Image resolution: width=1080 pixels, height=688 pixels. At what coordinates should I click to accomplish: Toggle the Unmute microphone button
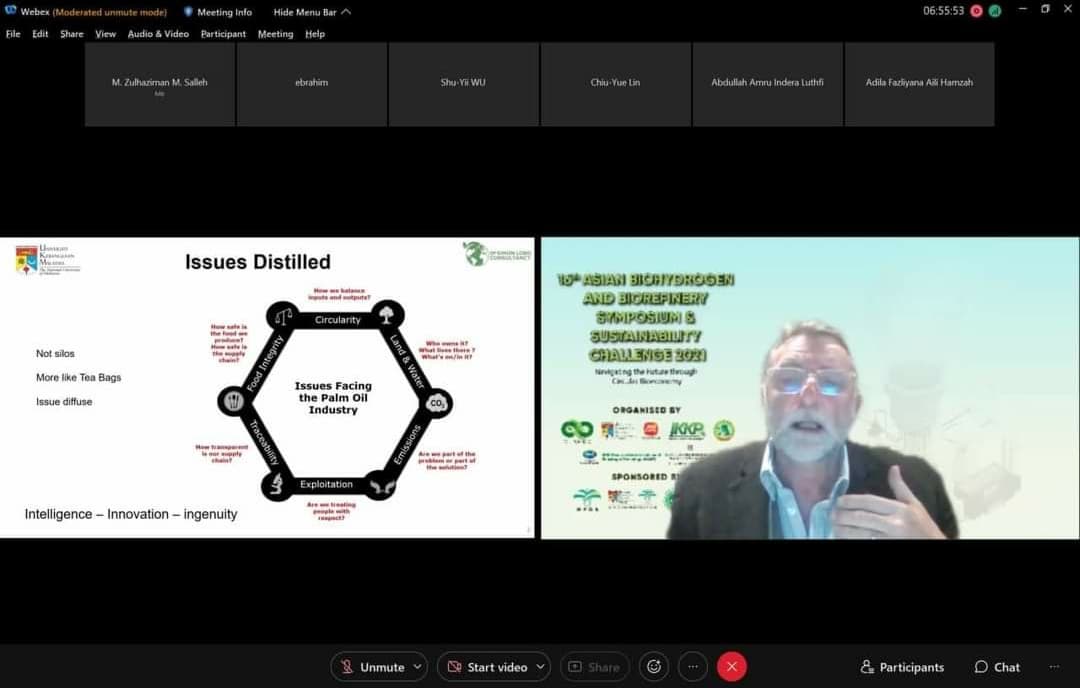371,667
